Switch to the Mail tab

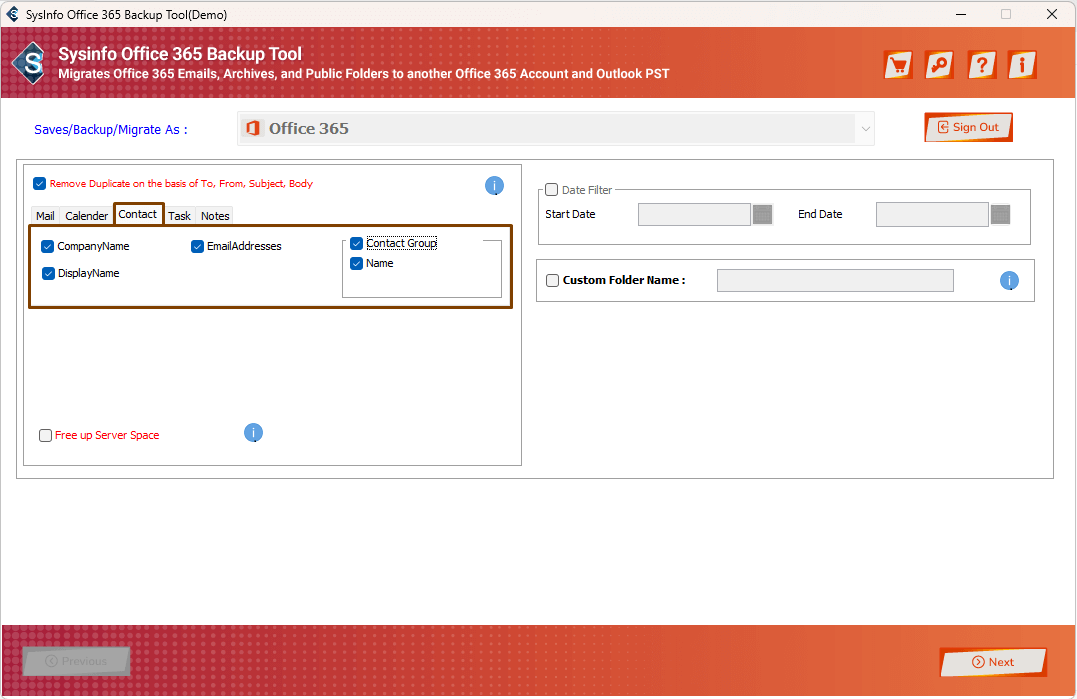point(45,216)
